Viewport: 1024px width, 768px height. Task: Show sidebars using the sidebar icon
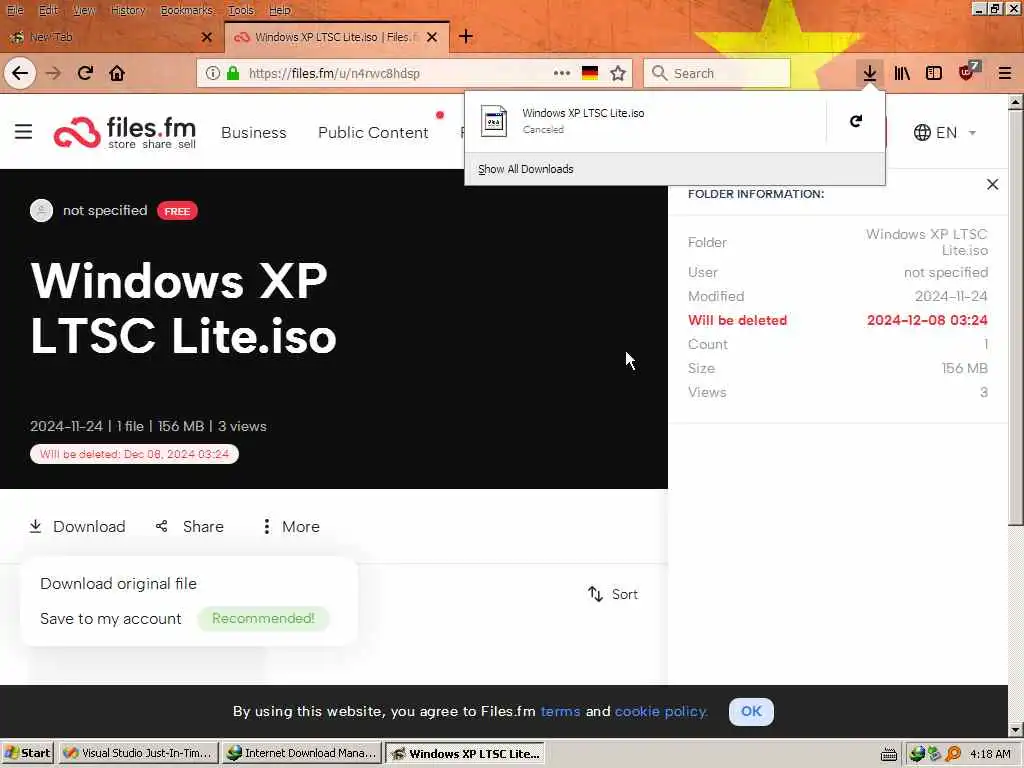934,73
